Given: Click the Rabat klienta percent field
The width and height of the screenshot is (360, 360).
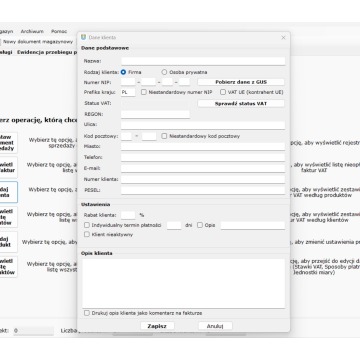Looking at the screenshot, I should [x=128, y=215].
